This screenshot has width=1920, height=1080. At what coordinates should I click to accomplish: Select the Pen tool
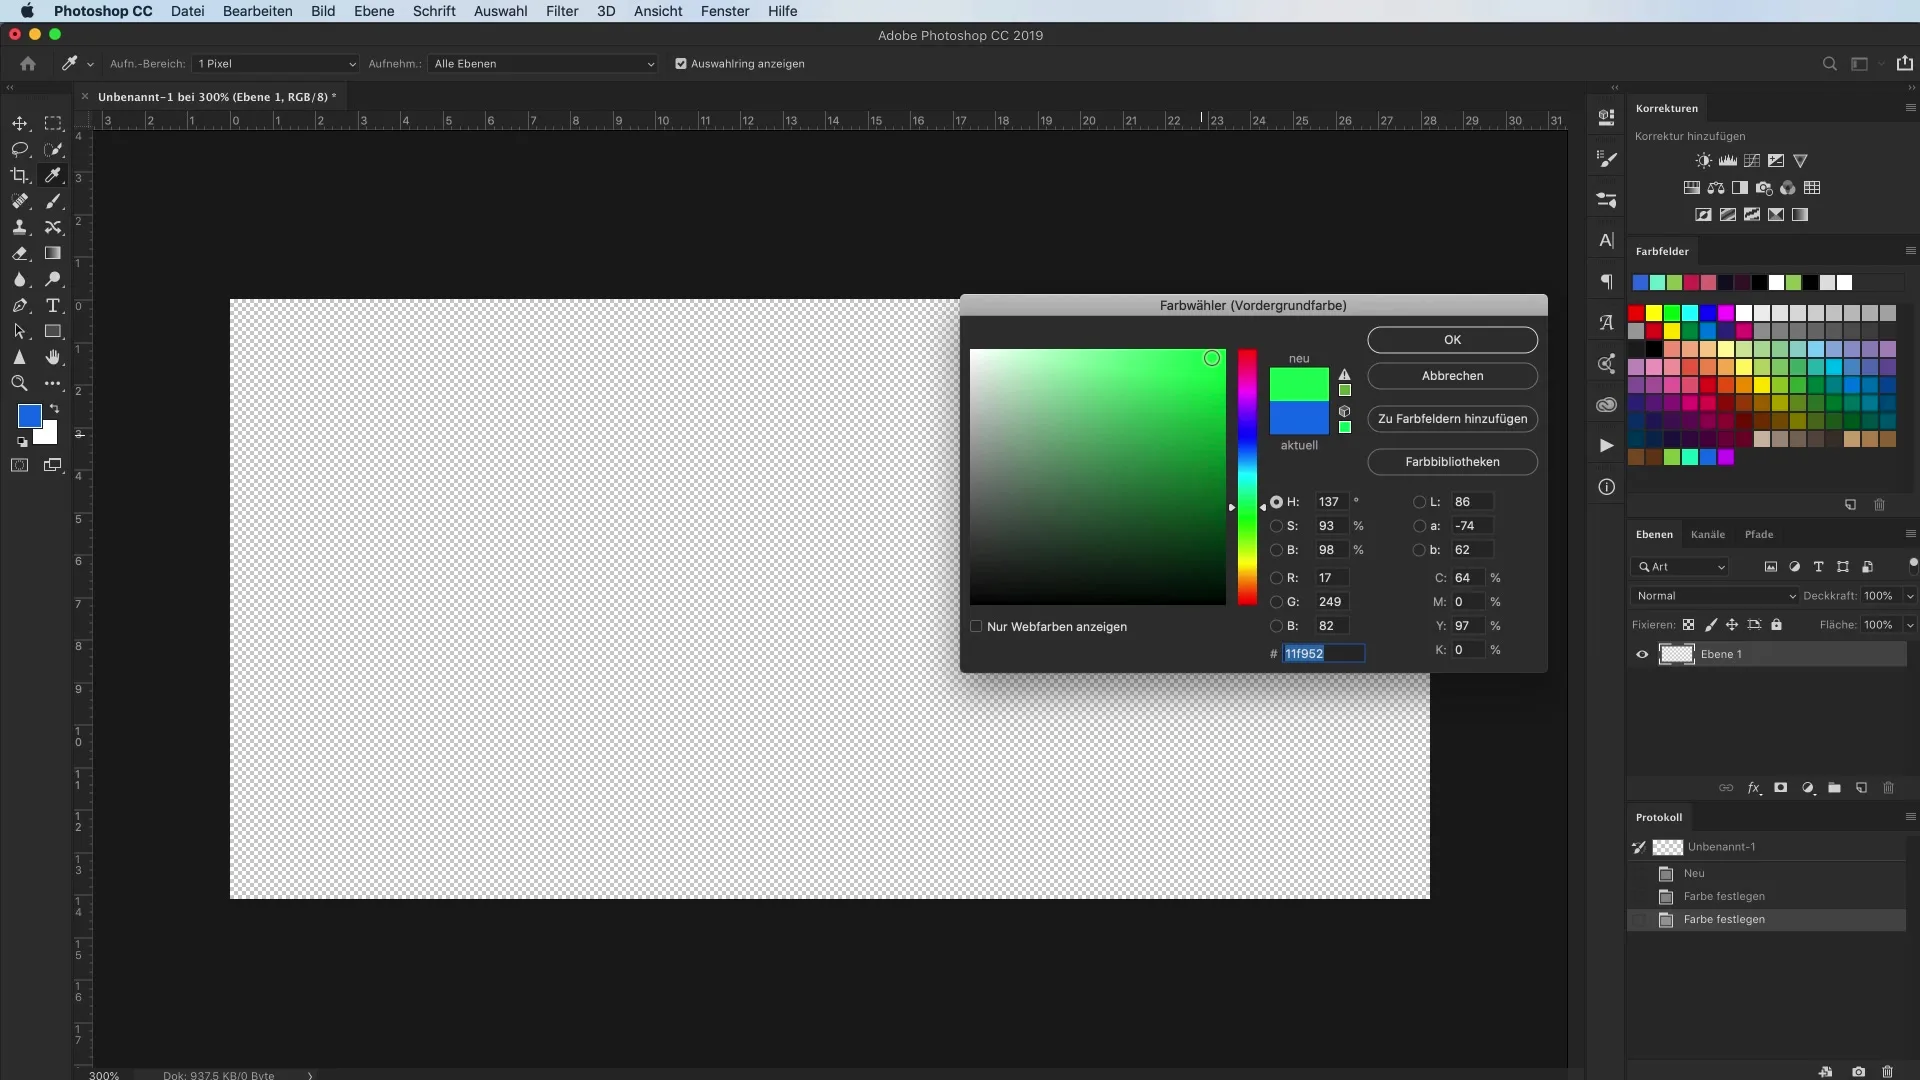20,305
